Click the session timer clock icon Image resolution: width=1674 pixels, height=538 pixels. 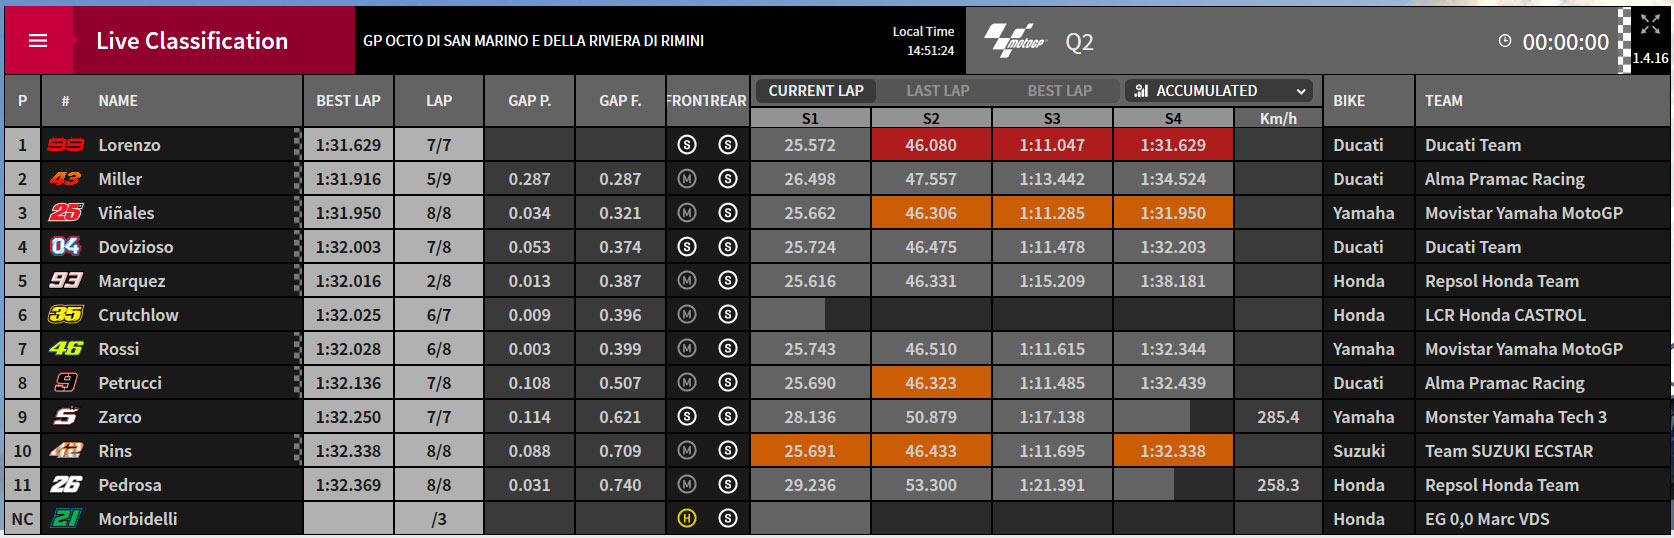tap(1505, 41)
